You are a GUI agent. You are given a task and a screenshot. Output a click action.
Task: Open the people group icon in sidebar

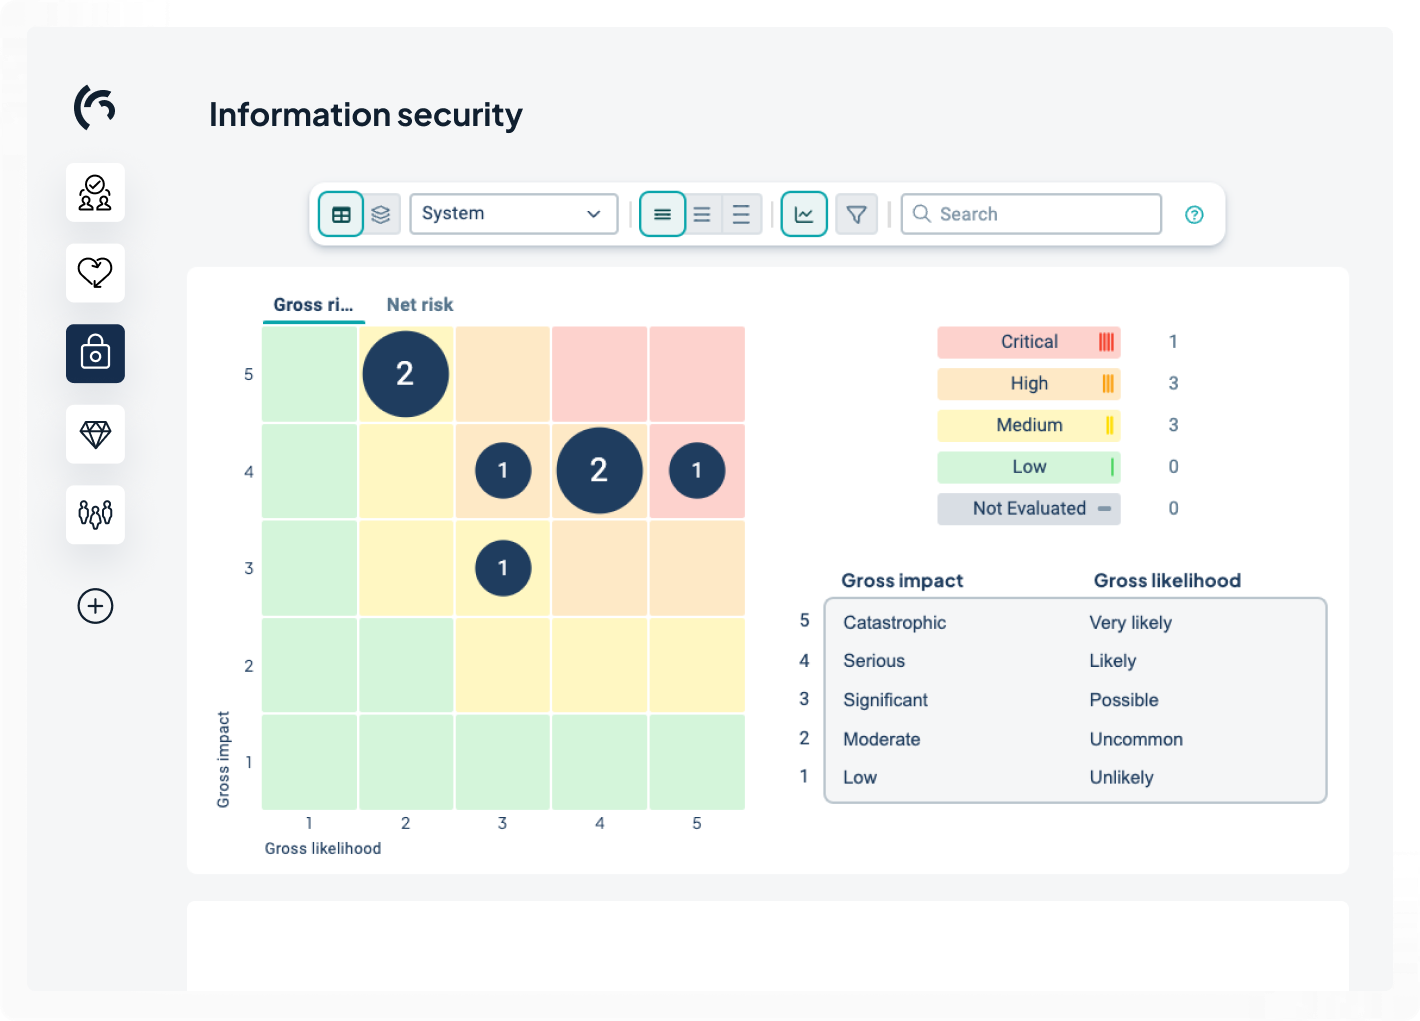click(x=95, y=515)
